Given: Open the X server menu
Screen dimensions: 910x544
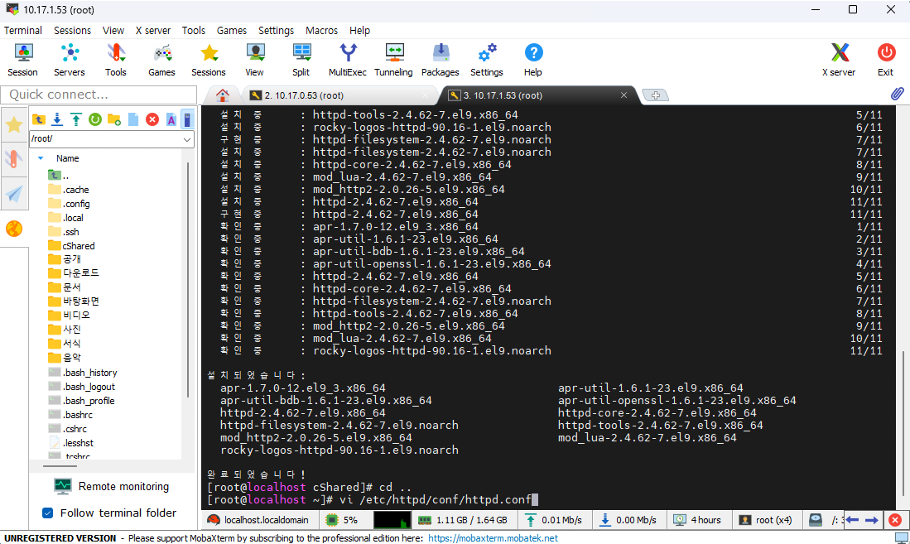Looking at the screenshot, I should [153, 30].
